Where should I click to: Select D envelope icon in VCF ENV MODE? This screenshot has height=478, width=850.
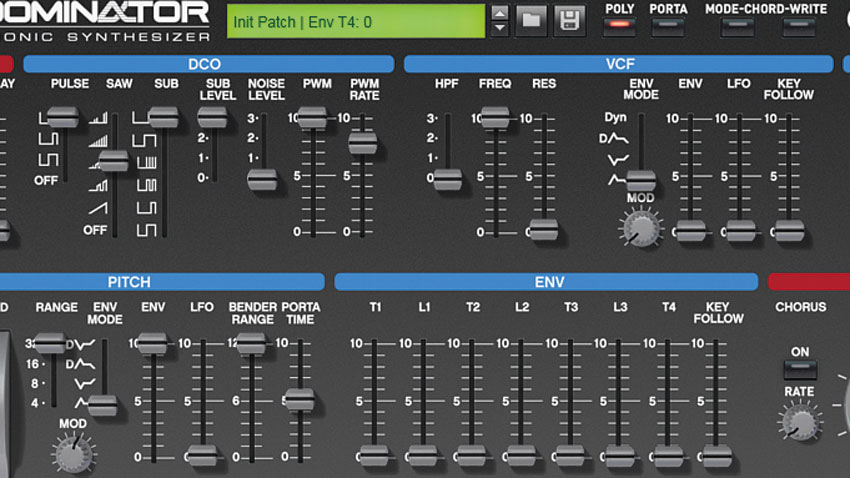614,138
